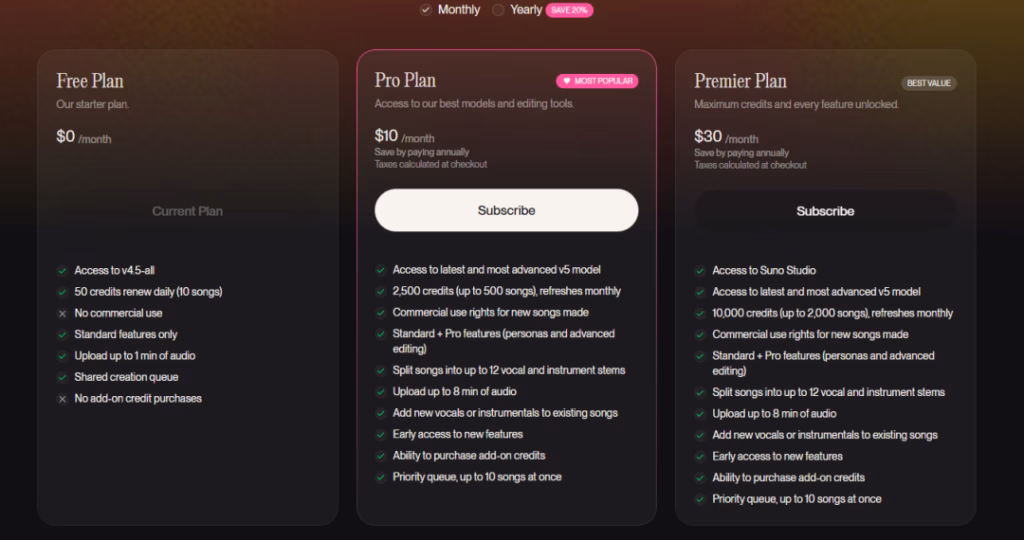Click checkmark beside Shared creation queue
This screenshot has width=1024, height=540.
62,377
